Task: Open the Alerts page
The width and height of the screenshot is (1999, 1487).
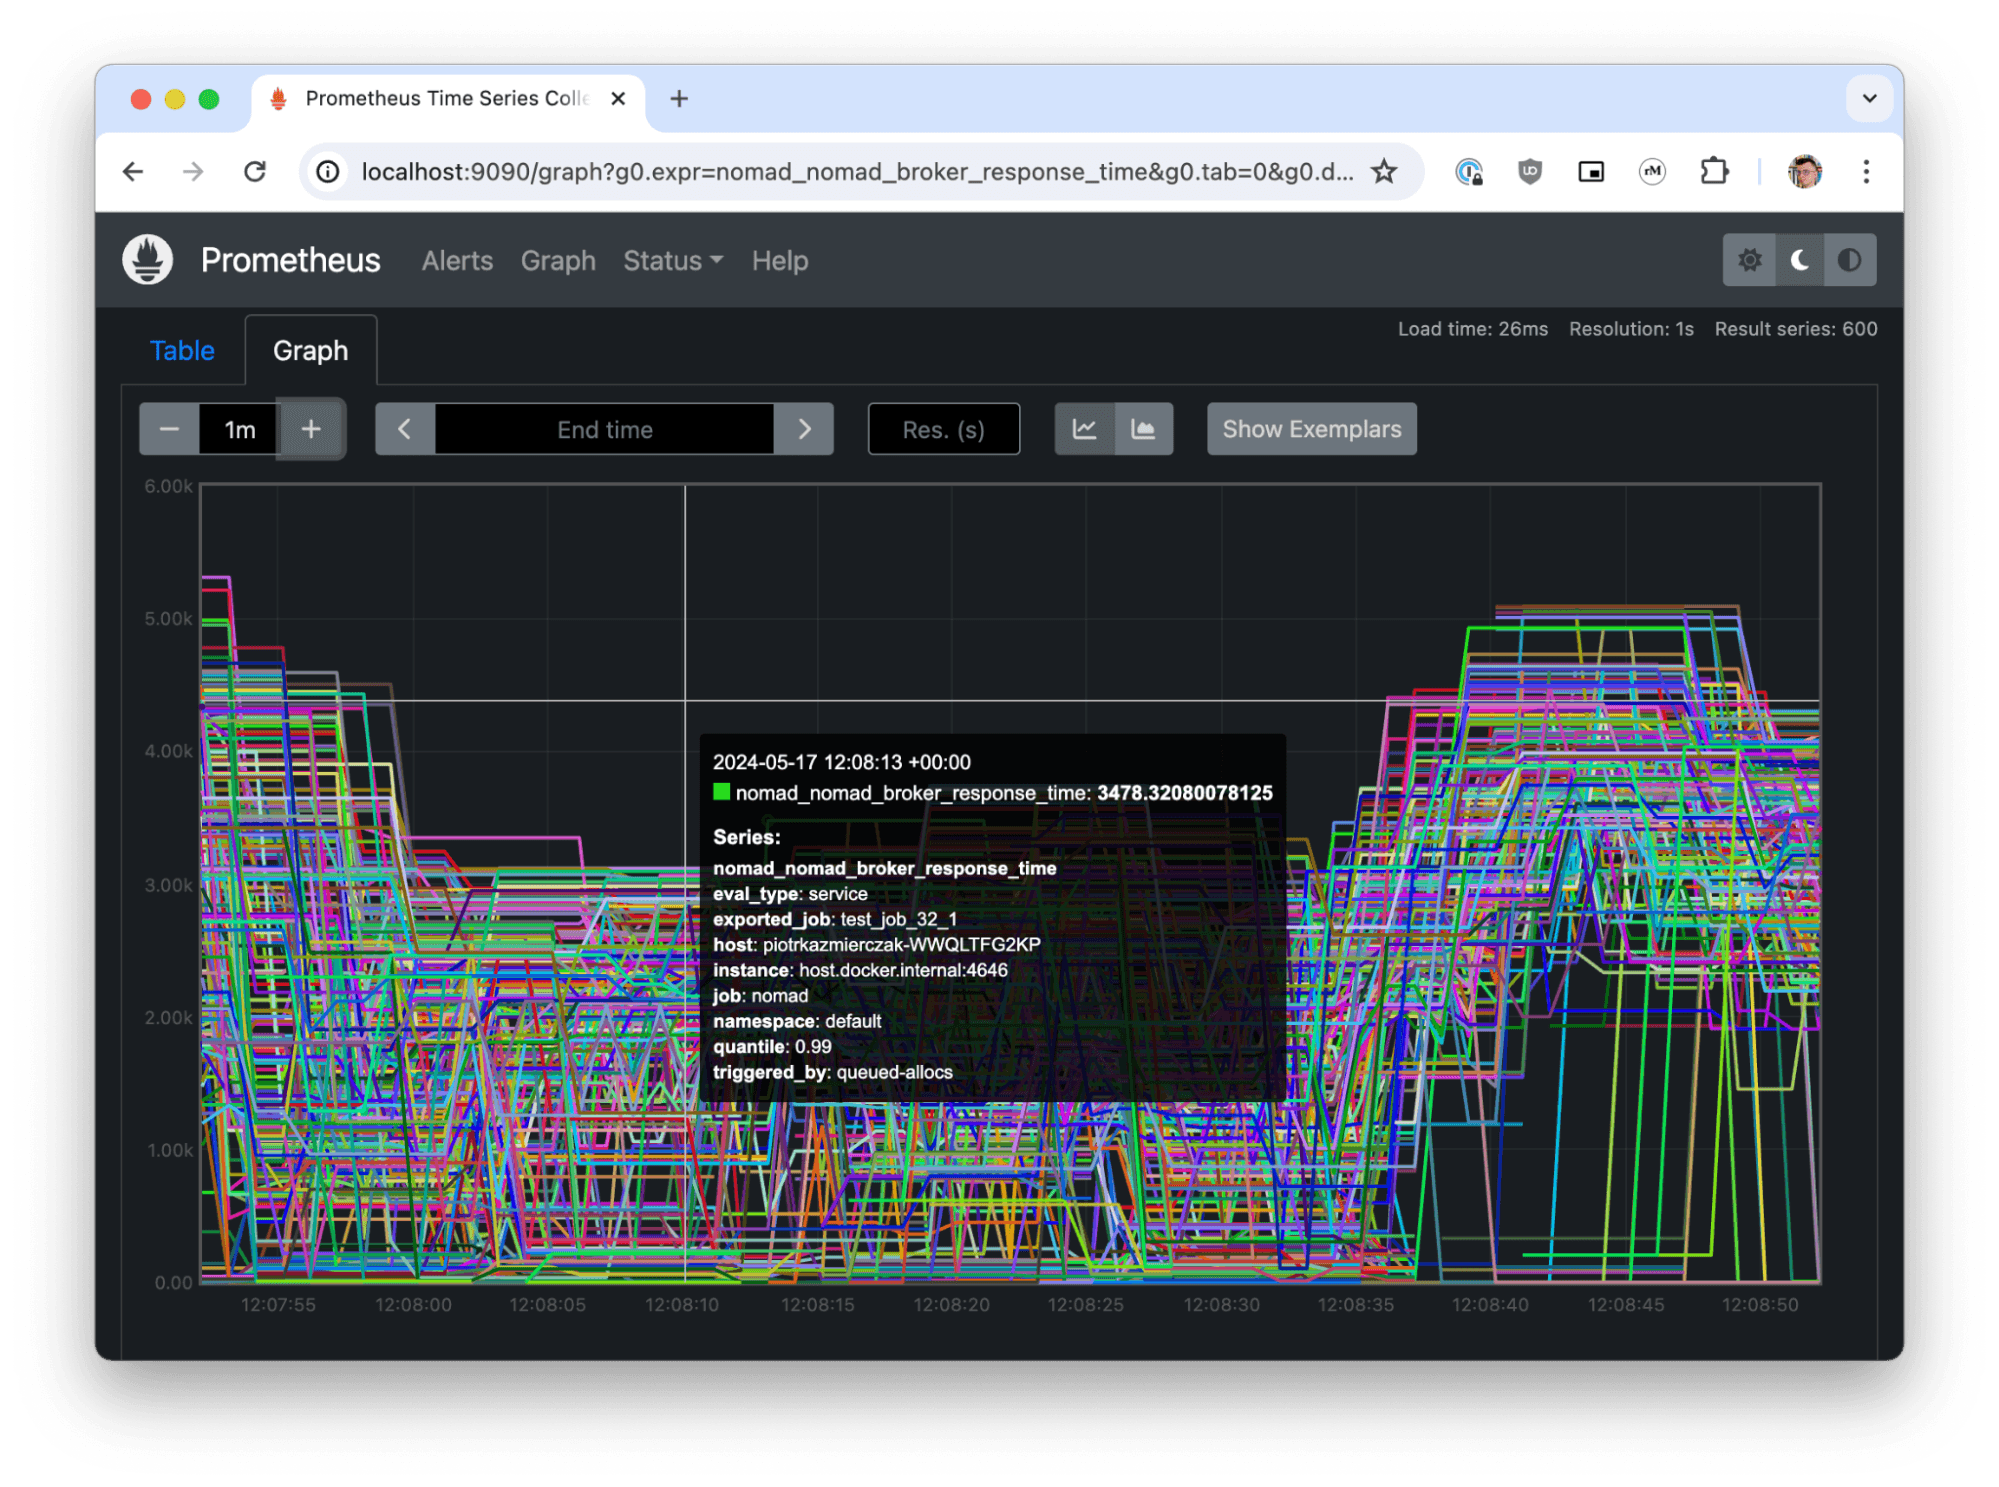Action: [457, 261]
